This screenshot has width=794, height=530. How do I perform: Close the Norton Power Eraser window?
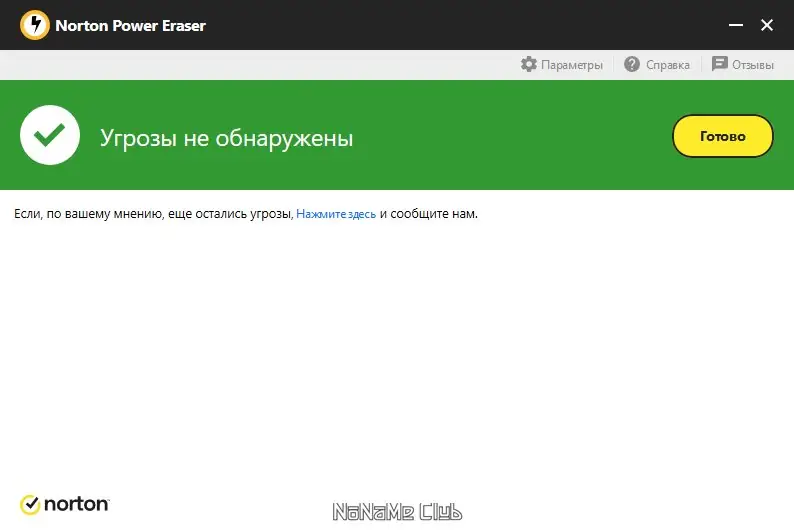click(767, 25)
